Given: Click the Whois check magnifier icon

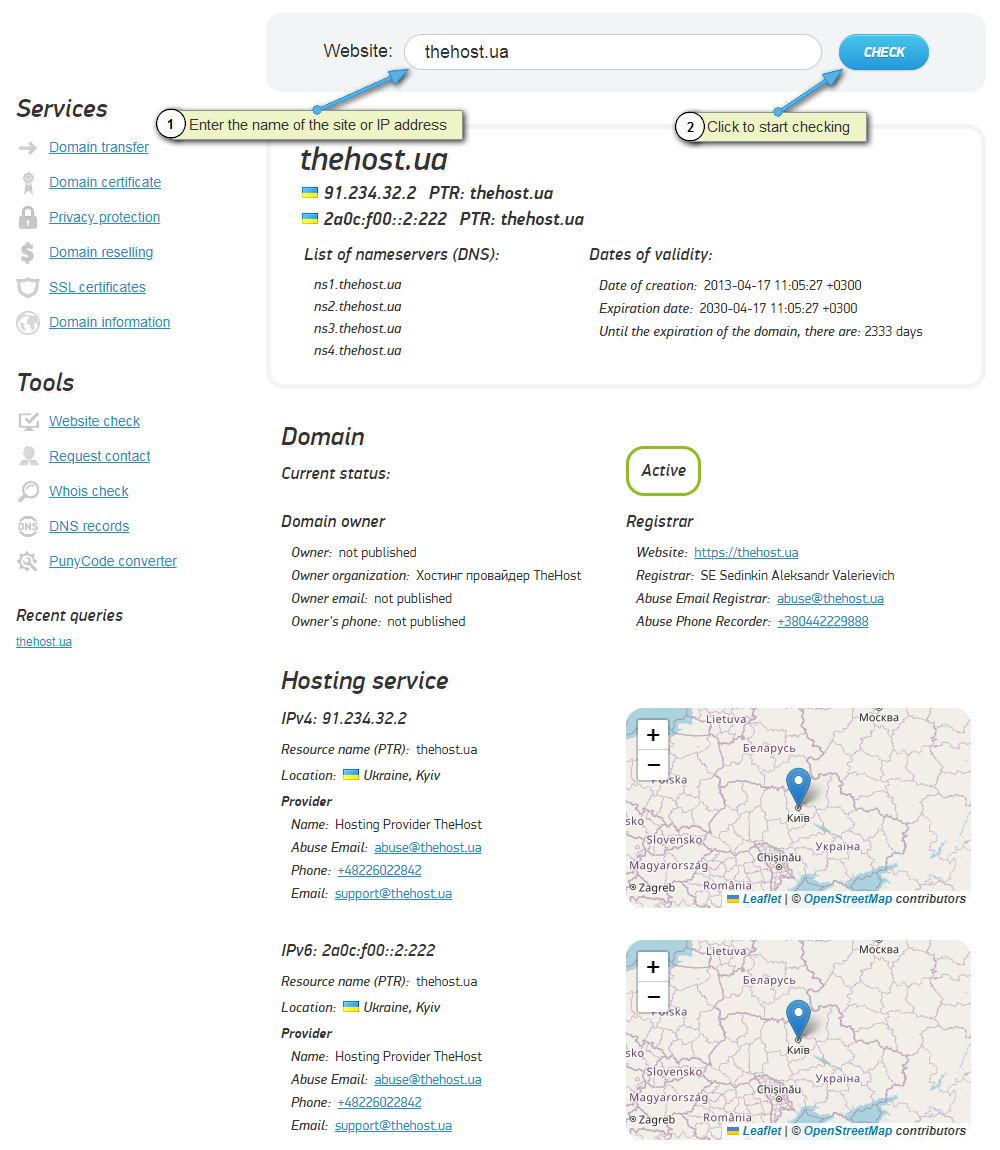Looking at the screenshot, I should (x=28, y=491).
